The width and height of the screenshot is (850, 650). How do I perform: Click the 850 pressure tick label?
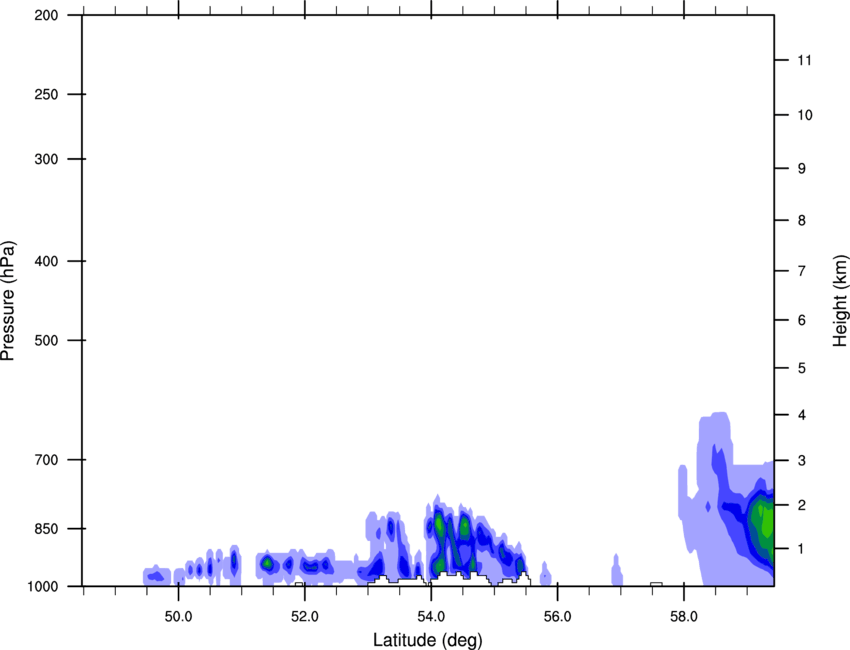46,529
